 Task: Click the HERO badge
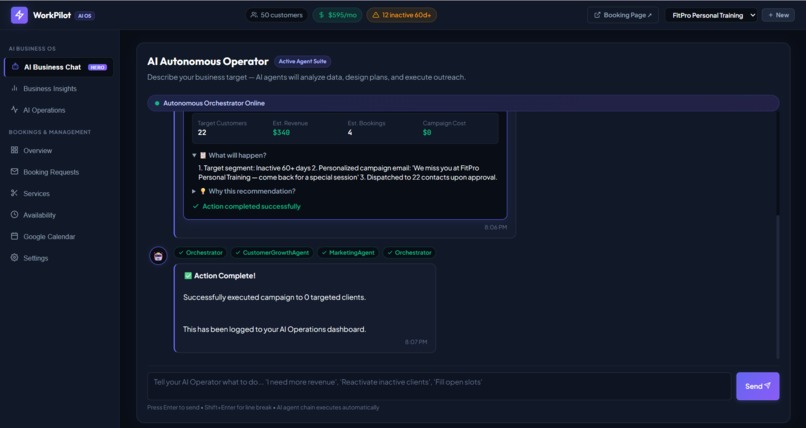(x=97, y=67)
